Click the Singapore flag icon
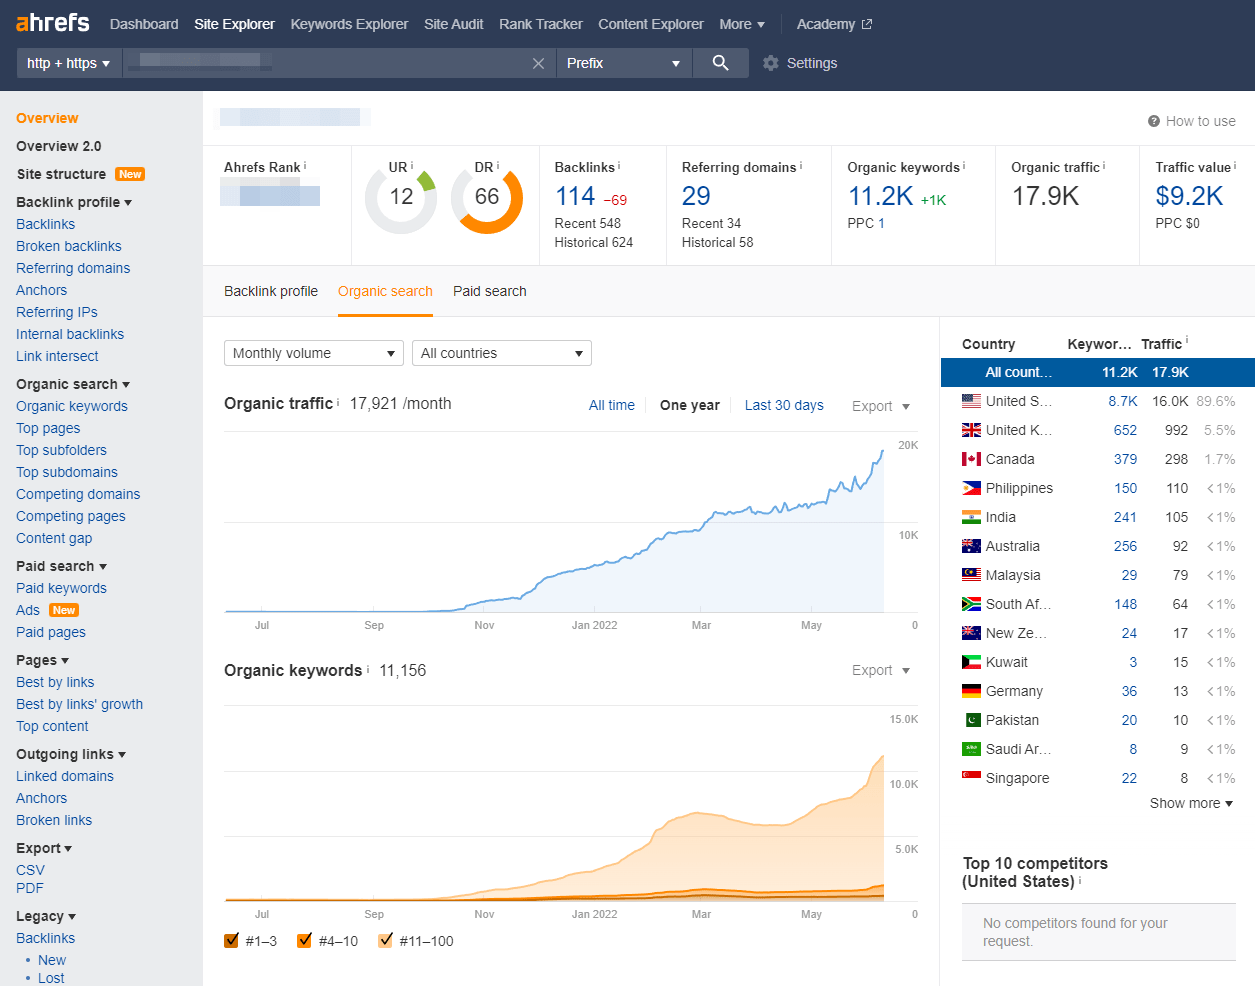Screen dimensions: 1255x986 (x=971, y=778)
